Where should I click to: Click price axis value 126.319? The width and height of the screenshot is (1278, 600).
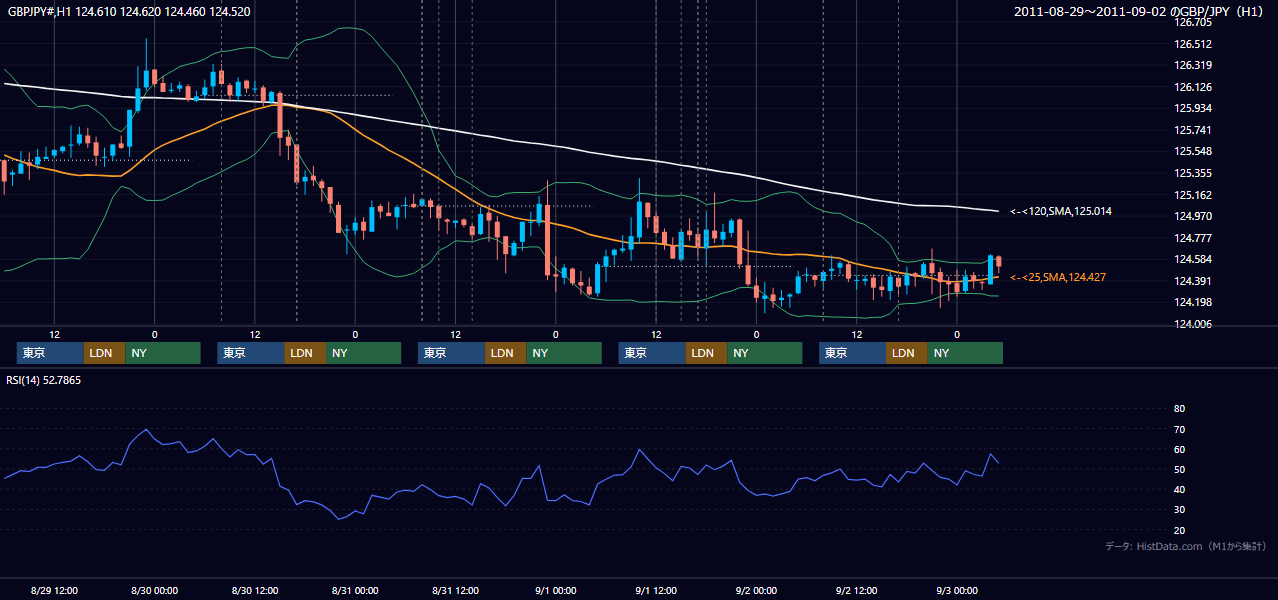(x=1192, y=65)
